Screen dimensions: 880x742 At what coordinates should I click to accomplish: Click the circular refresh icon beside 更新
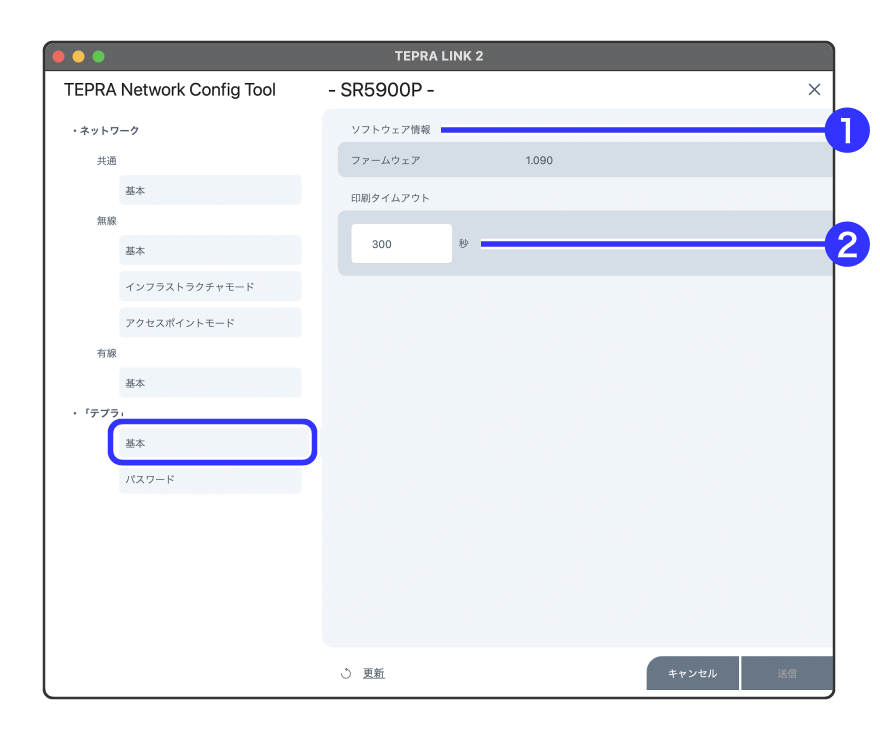tap(346, 674)
